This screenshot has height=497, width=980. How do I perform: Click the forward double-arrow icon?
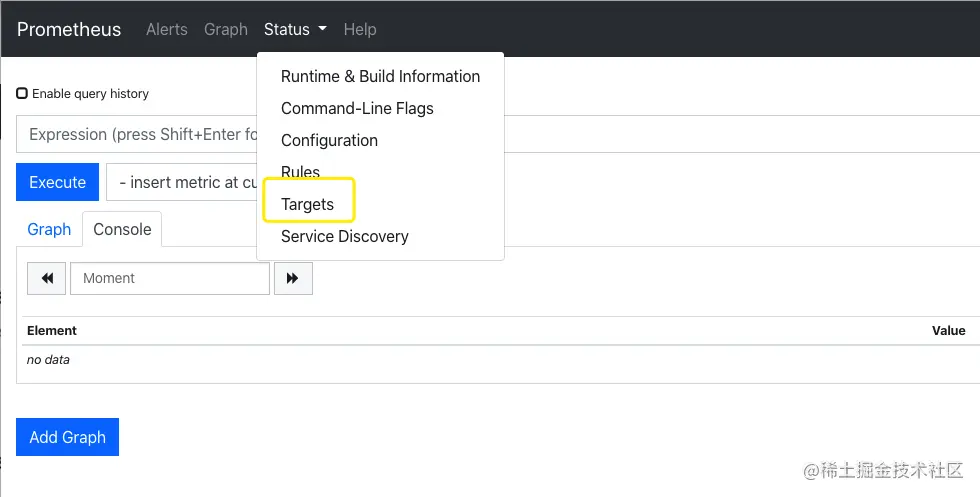point(292,278)
